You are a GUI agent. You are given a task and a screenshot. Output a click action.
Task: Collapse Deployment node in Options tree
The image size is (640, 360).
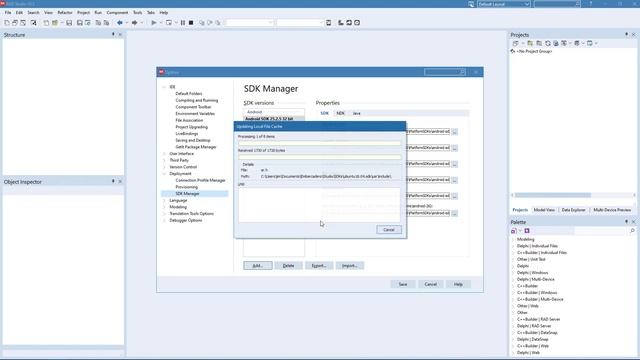coord(164,174)
